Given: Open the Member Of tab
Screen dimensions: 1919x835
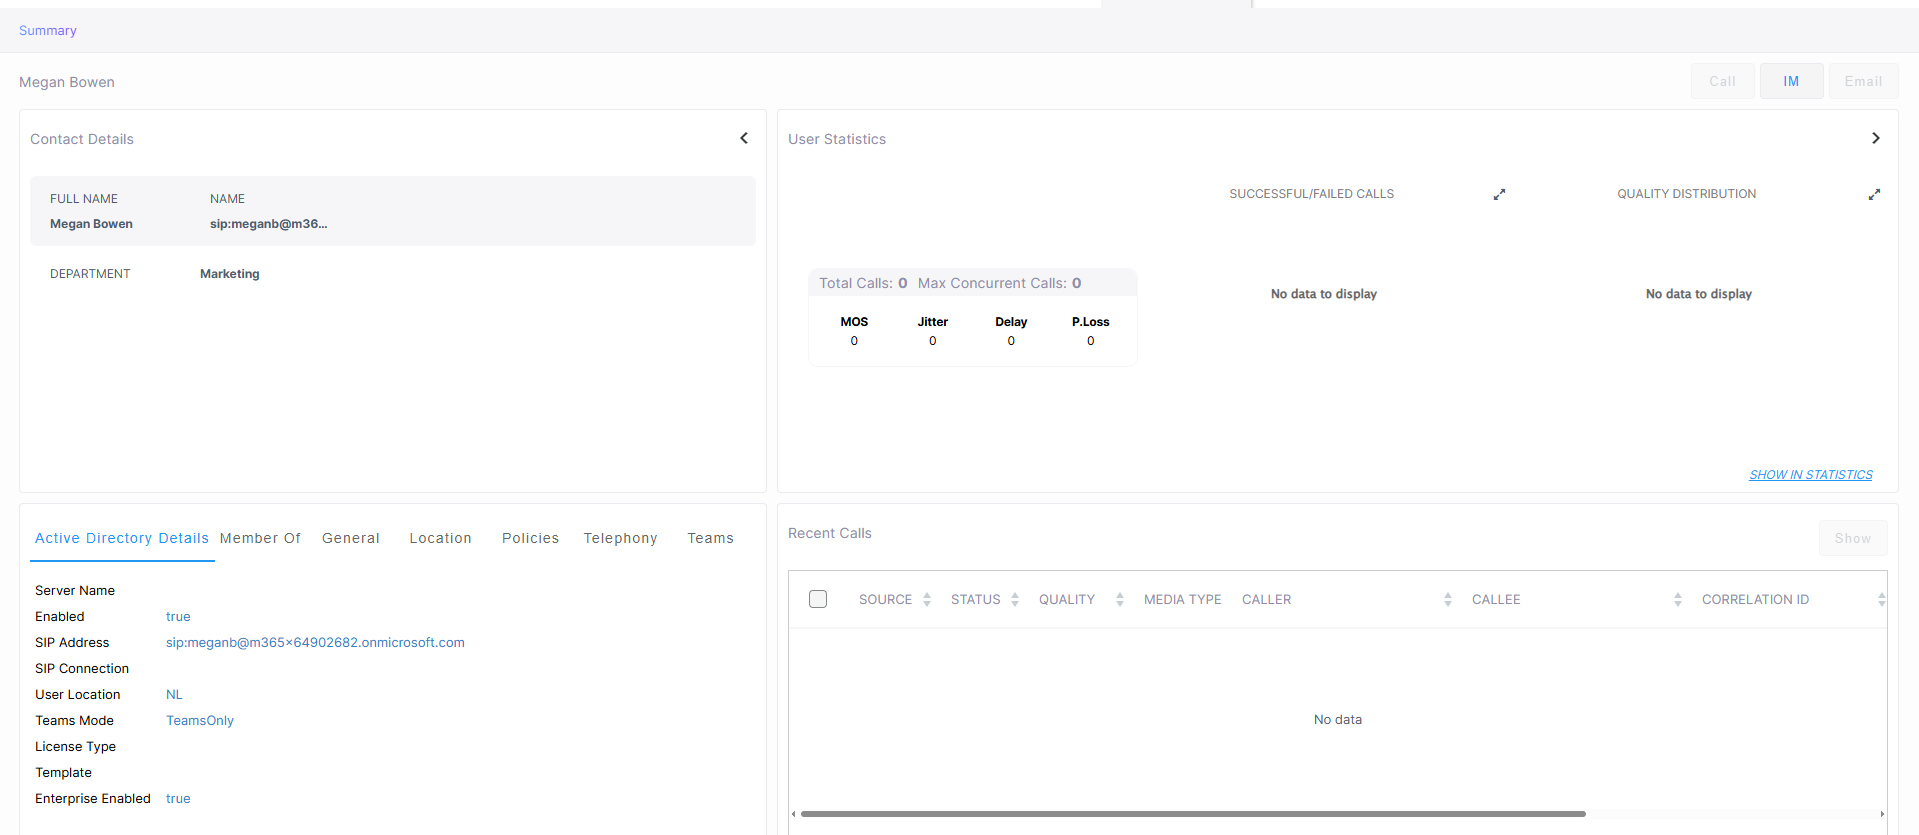Looking at the screenshot, I should tap(260, 538).
